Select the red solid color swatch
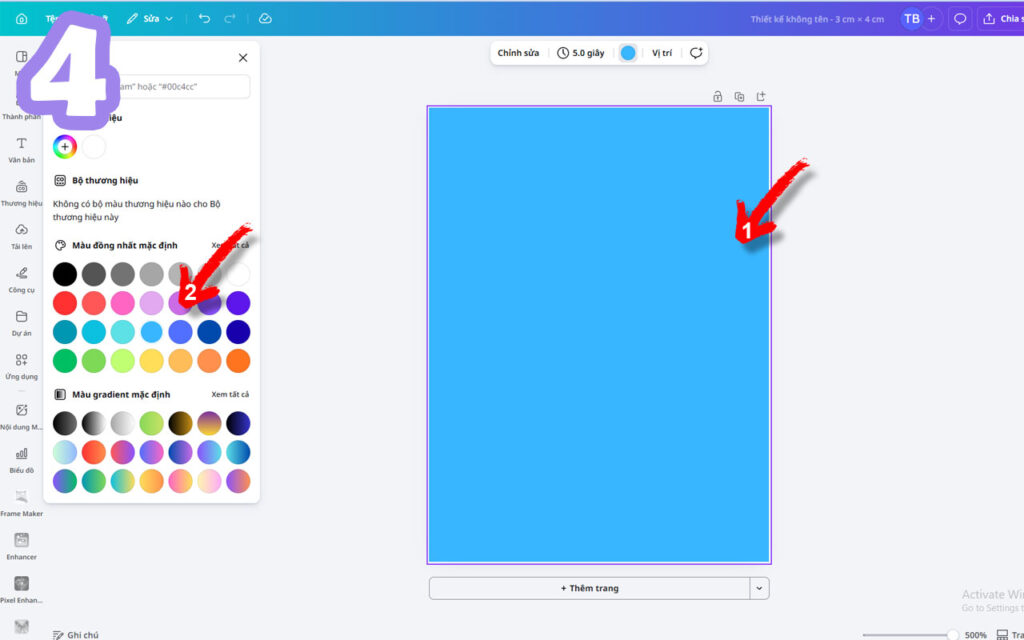This screenshot has height=640, width=1024. [x=65, y=303]
